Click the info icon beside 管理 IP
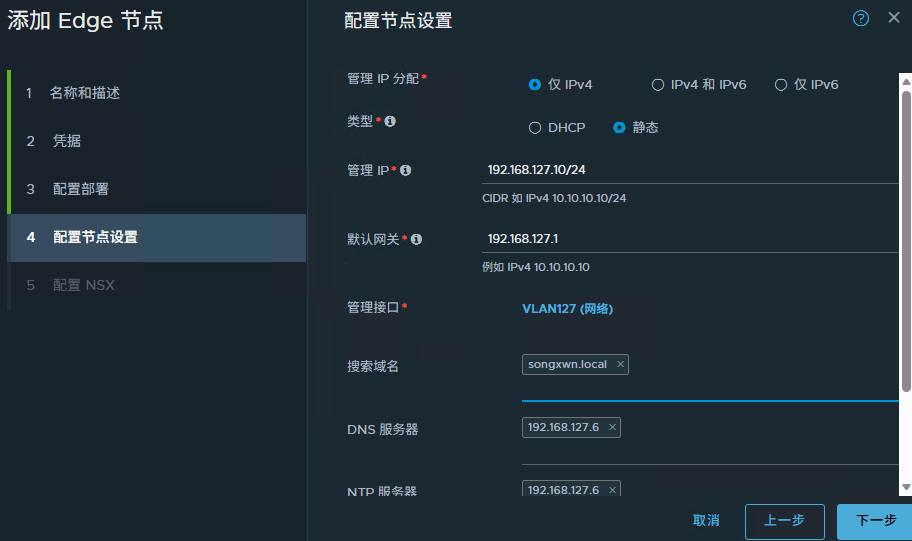The width and height of the screenshot is (912, 541). pos(405,170)
